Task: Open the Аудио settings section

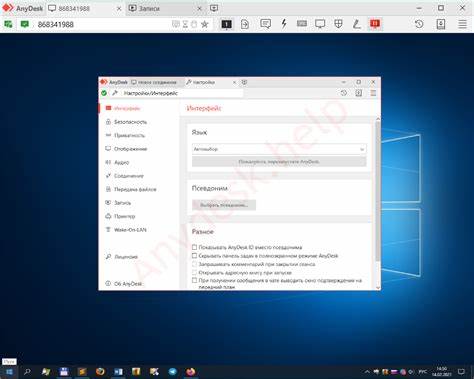Action: (x=139, y=162)
